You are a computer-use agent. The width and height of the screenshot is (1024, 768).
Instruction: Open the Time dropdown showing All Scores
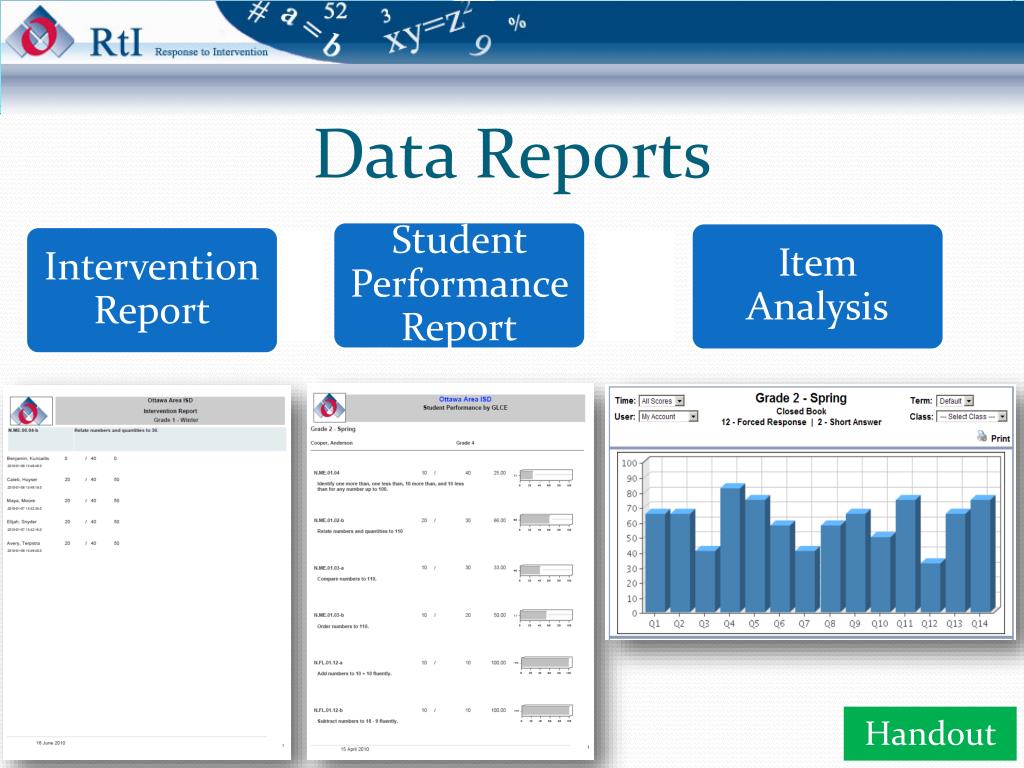662,400
